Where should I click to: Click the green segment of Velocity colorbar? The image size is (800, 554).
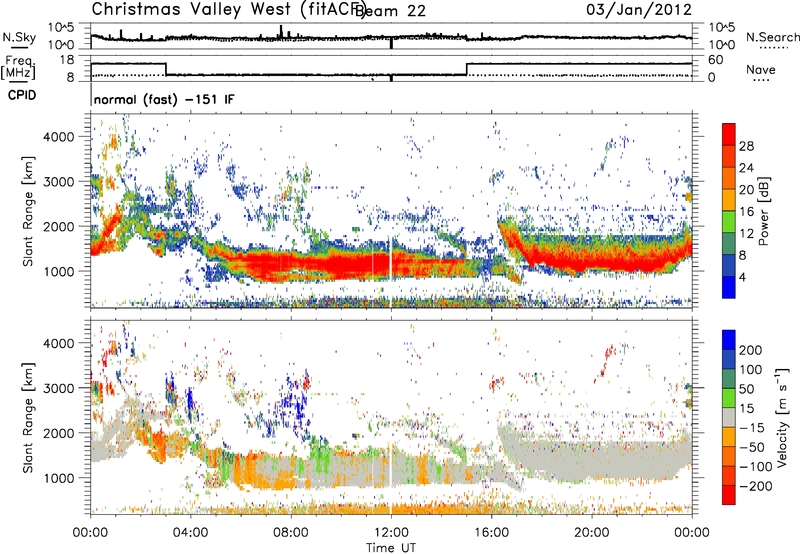(729, 398)
